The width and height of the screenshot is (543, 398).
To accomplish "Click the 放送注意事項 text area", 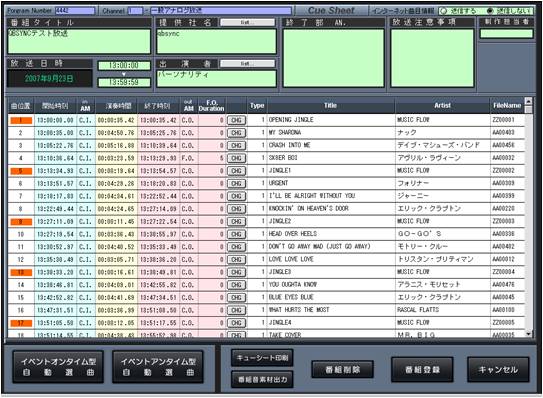I will [432, 58].
